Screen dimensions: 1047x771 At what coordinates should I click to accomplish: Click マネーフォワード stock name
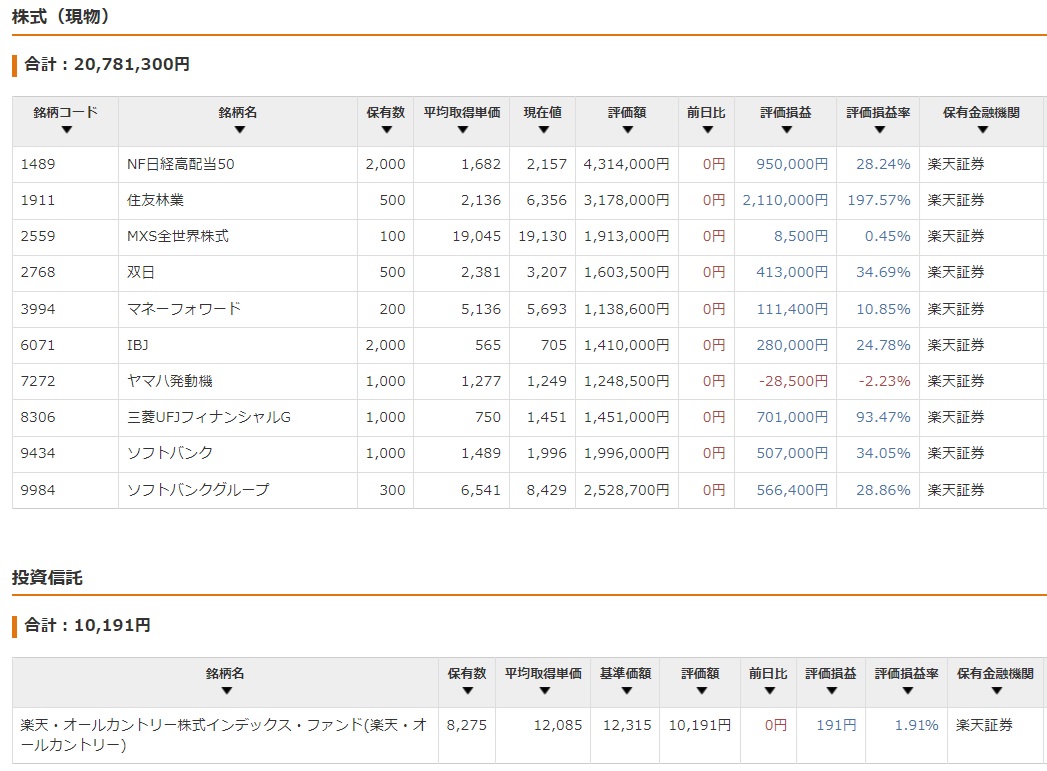click(x=184, y=309)
